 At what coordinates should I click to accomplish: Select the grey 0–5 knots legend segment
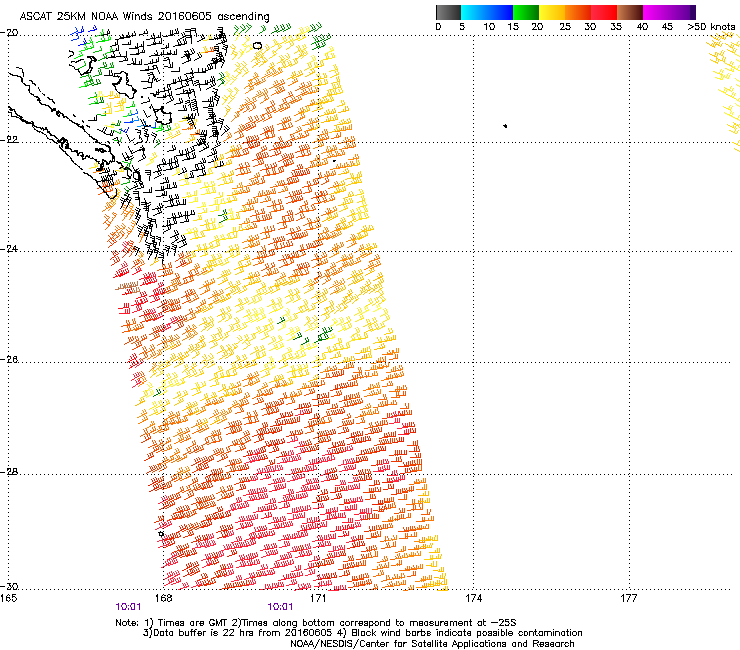coord(448,12)
